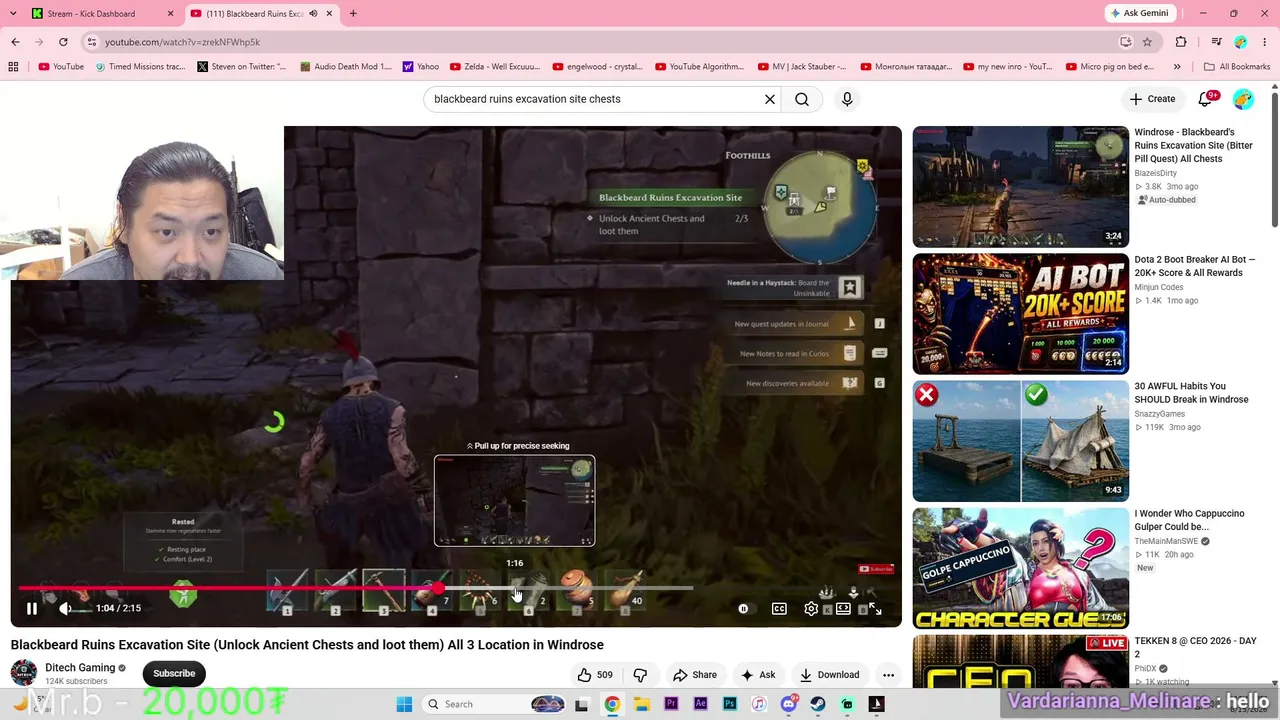Open the Create menu on YouTube
This screenshot has height=720, width=1280.
pos(1152,99)
